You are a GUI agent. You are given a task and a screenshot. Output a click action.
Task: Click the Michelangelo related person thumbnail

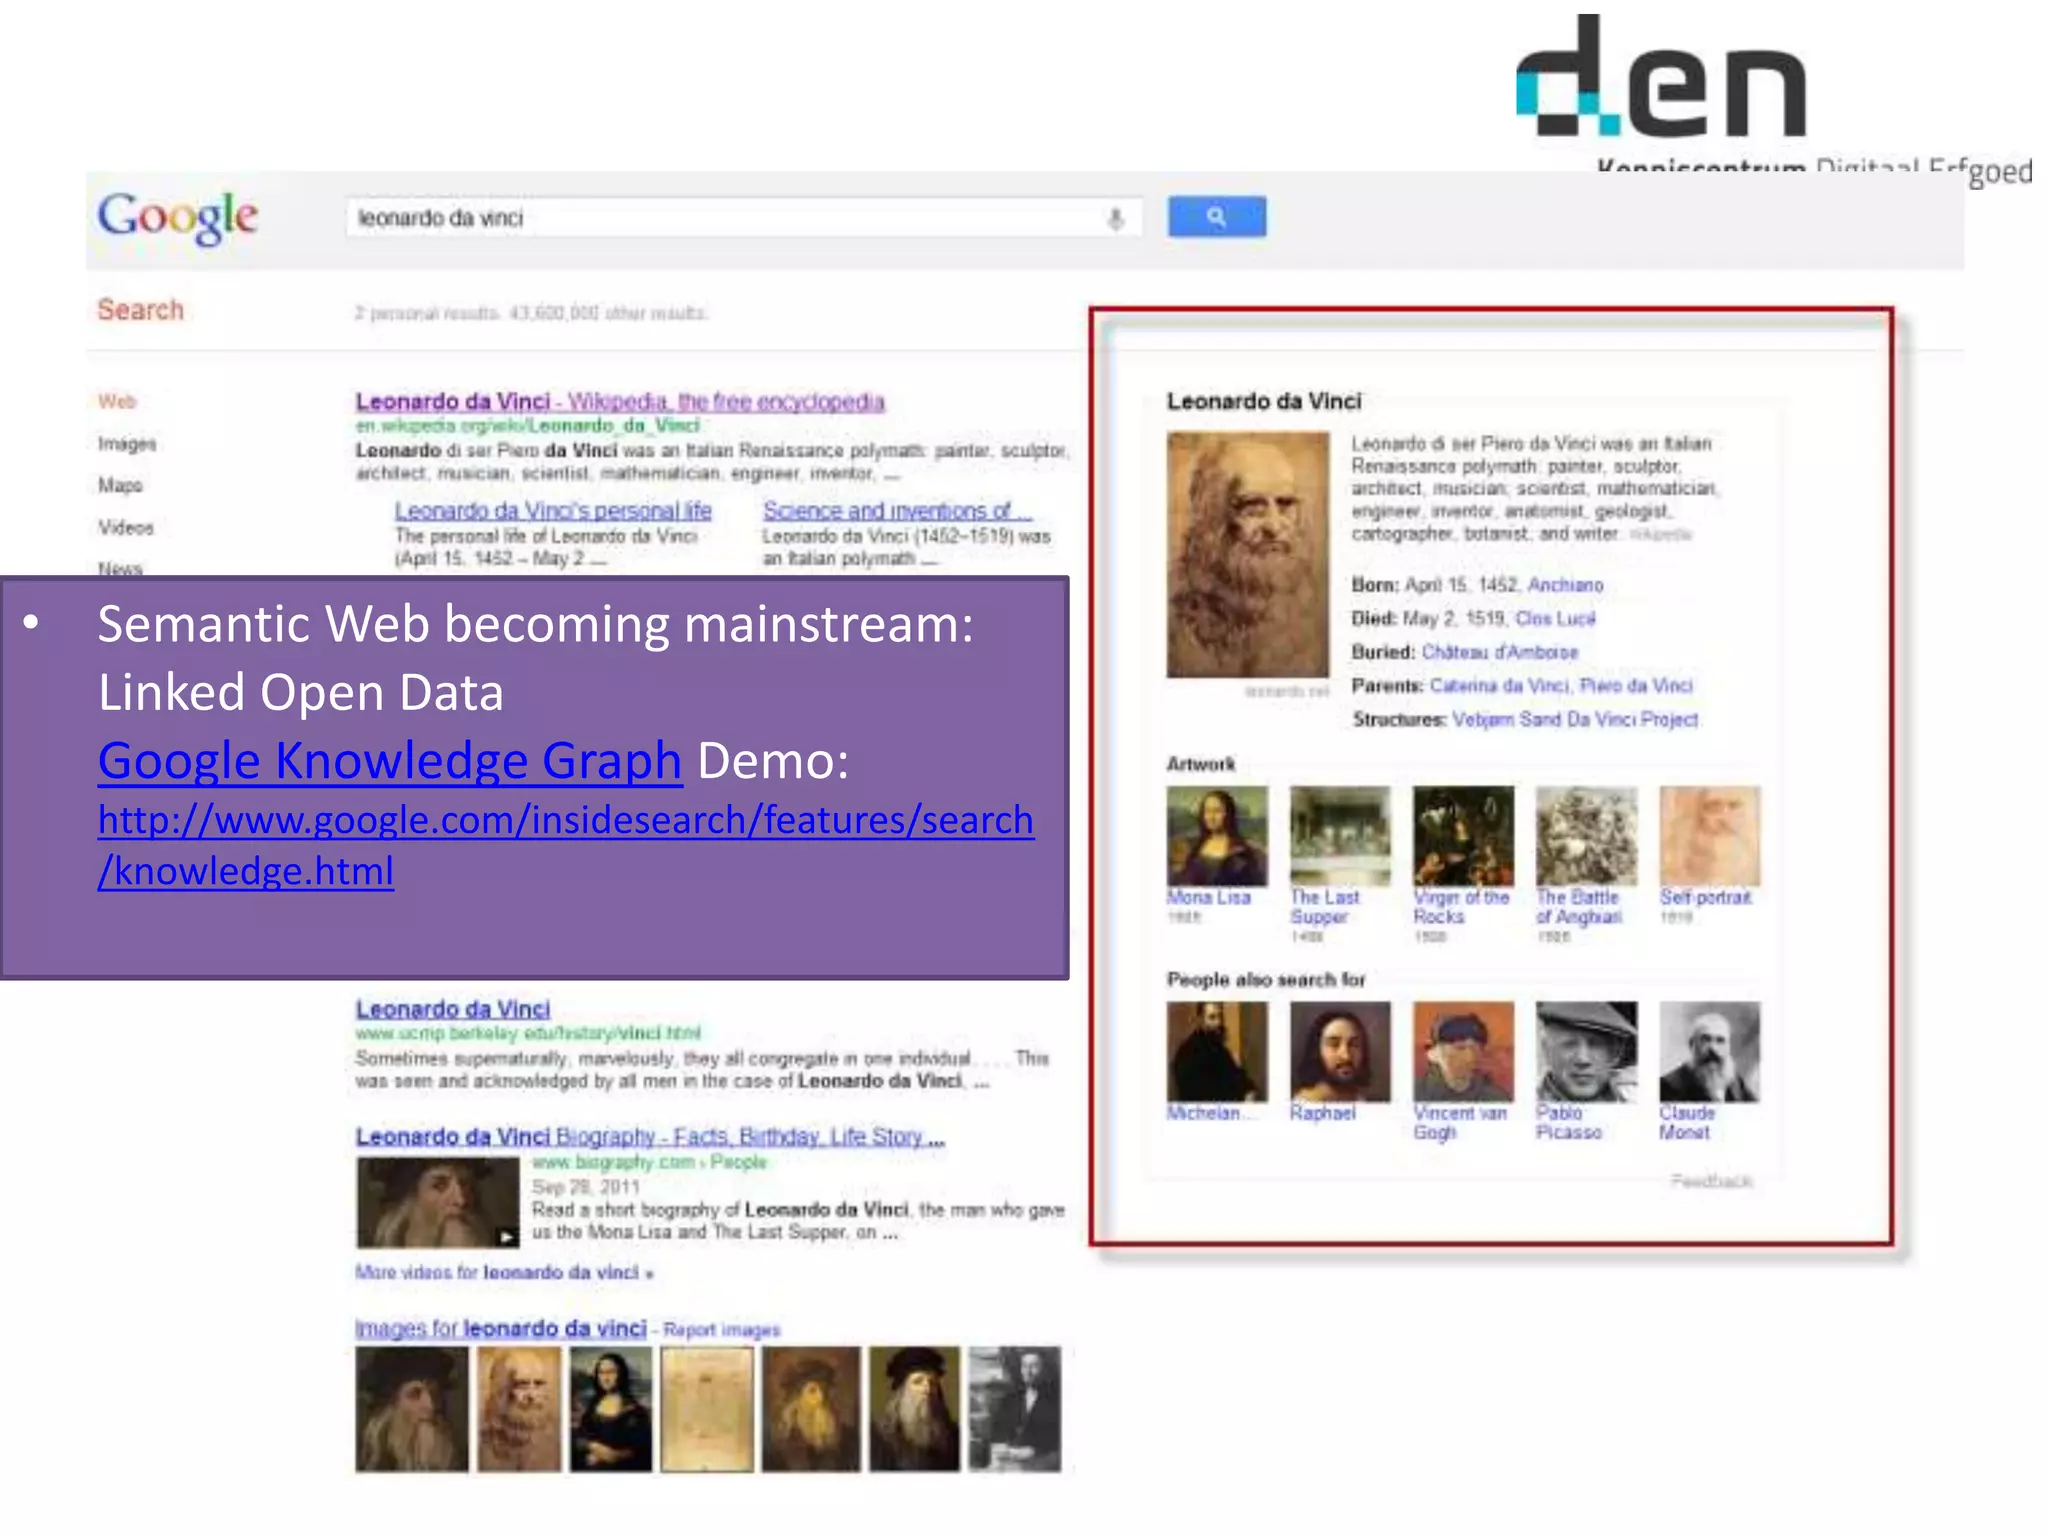[1217, 1052]
